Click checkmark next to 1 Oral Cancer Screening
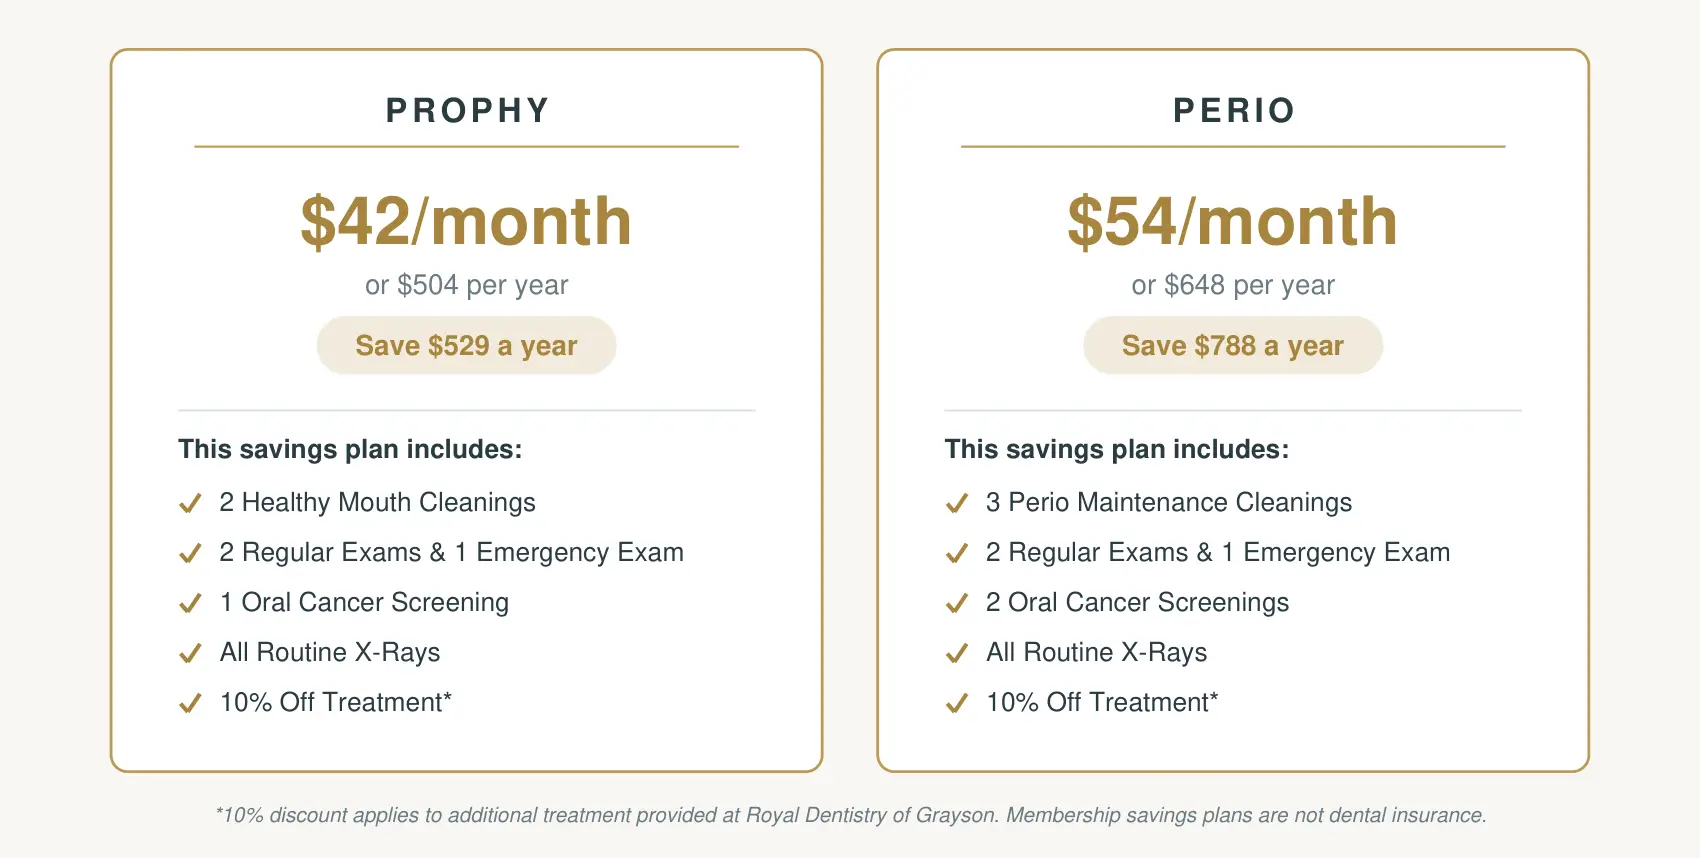Viewport: 1700px width, 858px height. point(190,603)
